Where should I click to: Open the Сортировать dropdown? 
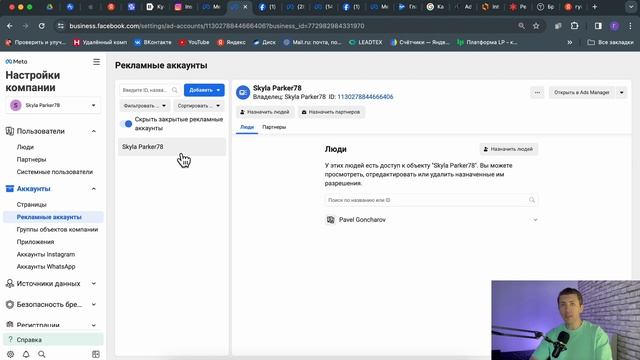[x=199, y=106]
